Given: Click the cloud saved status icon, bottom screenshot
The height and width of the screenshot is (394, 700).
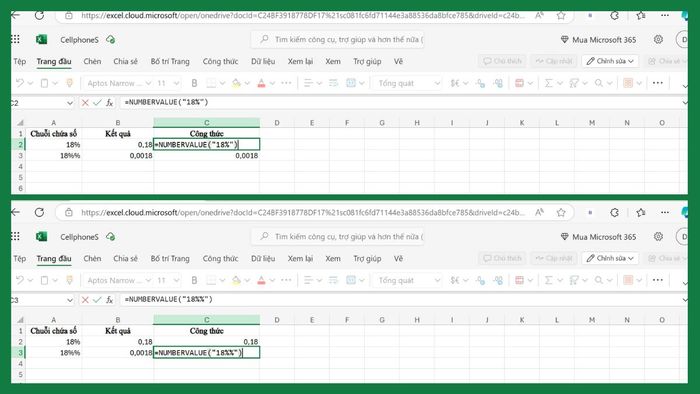Looking at the screenshot, I should [x=111, y=236].
